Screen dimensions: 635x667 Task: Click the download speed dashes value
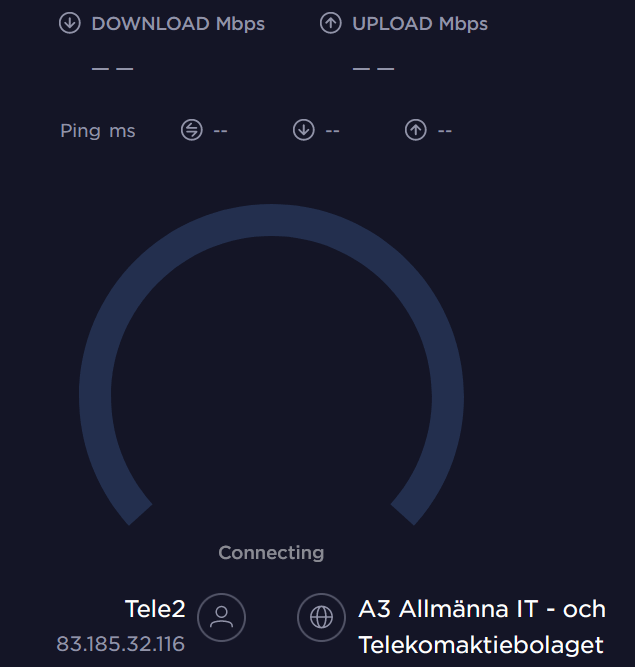pos(112,68)
